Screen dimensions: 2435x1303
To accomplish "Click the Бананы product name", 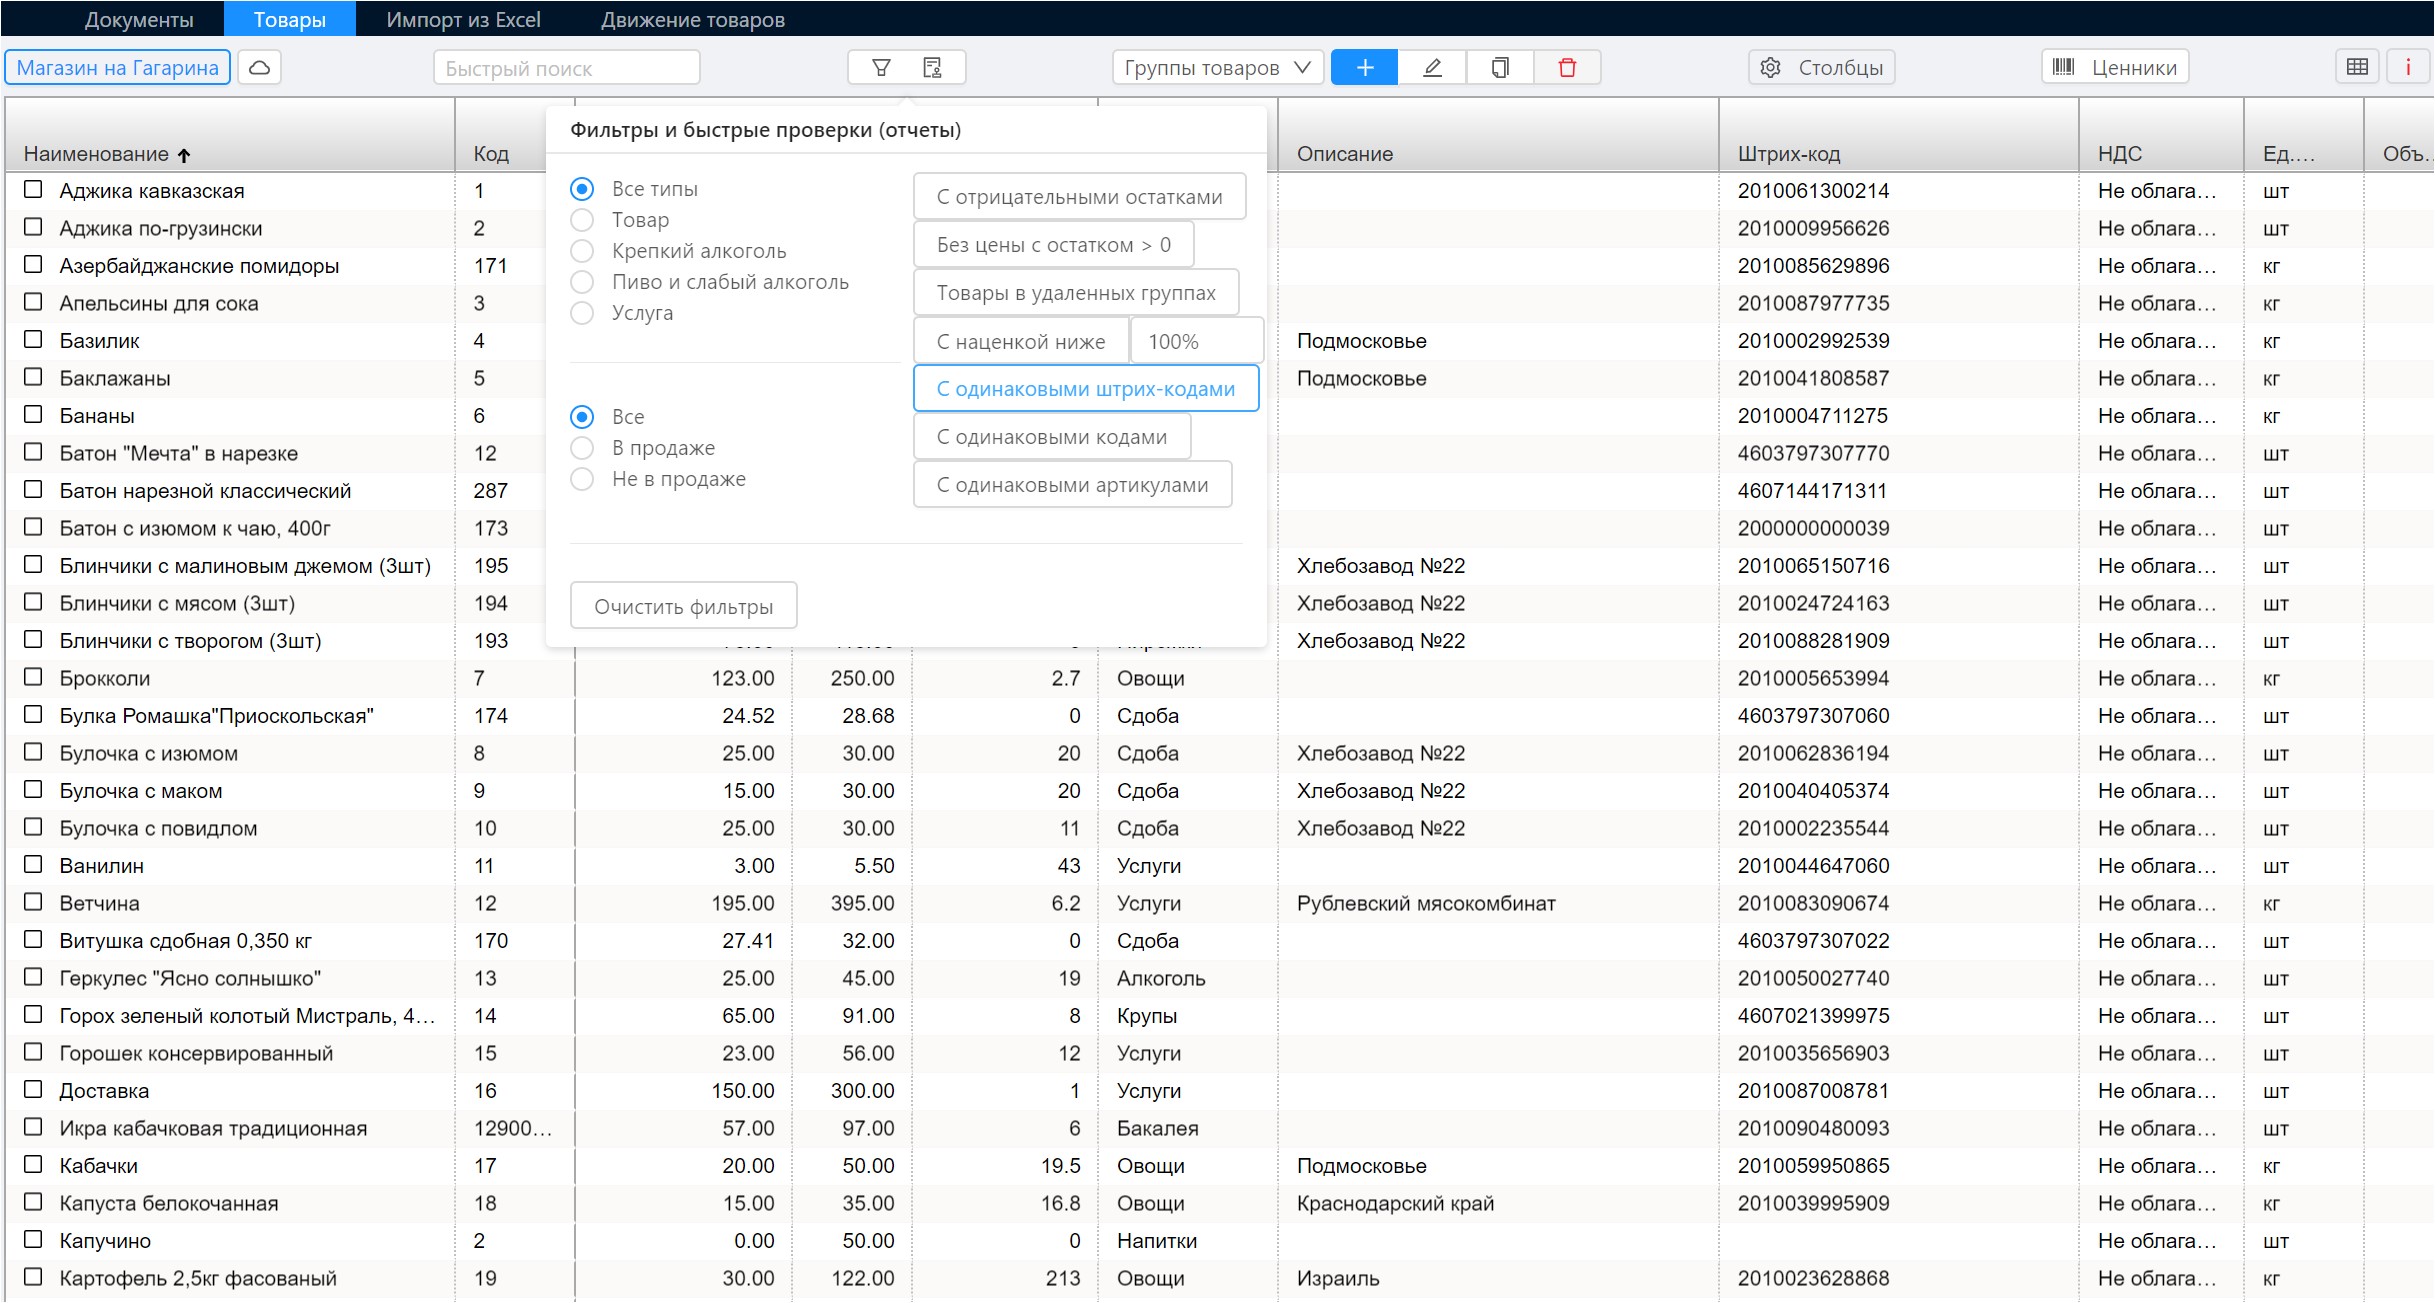I will [x=97, y=415].
